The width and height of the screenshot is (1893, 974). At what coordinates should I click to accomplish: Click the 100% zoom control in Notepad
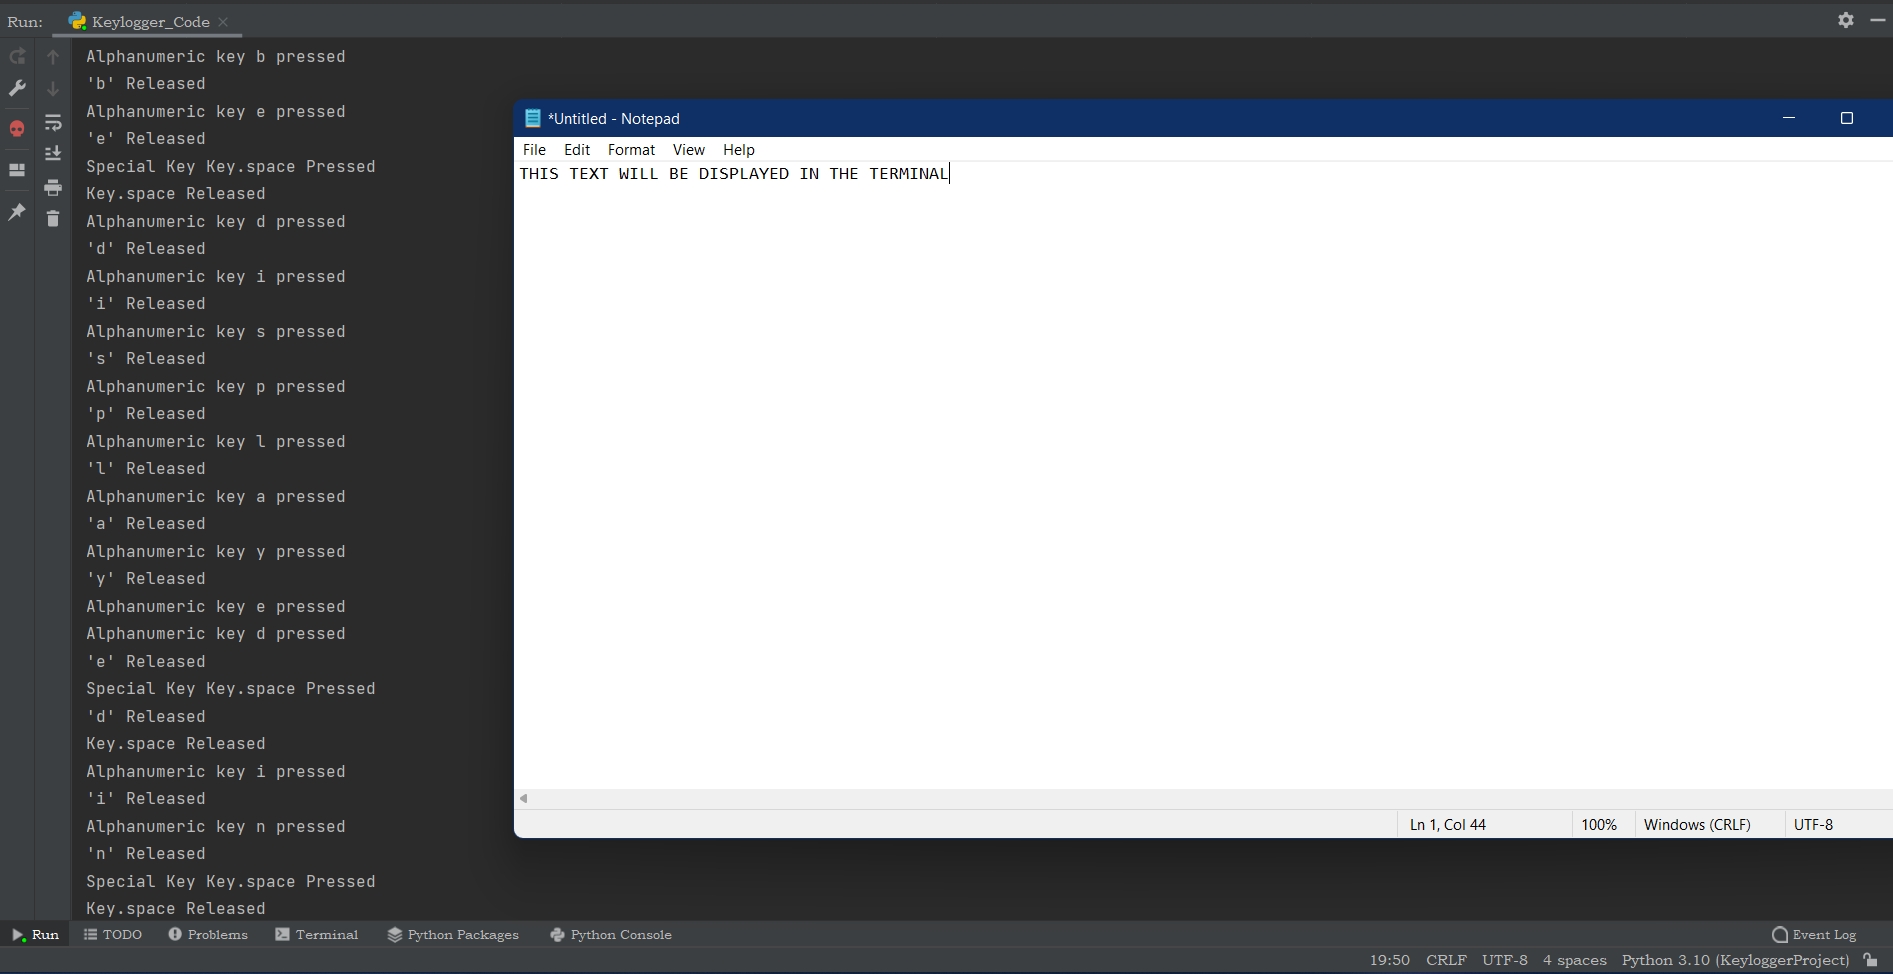click(1599, 824)
